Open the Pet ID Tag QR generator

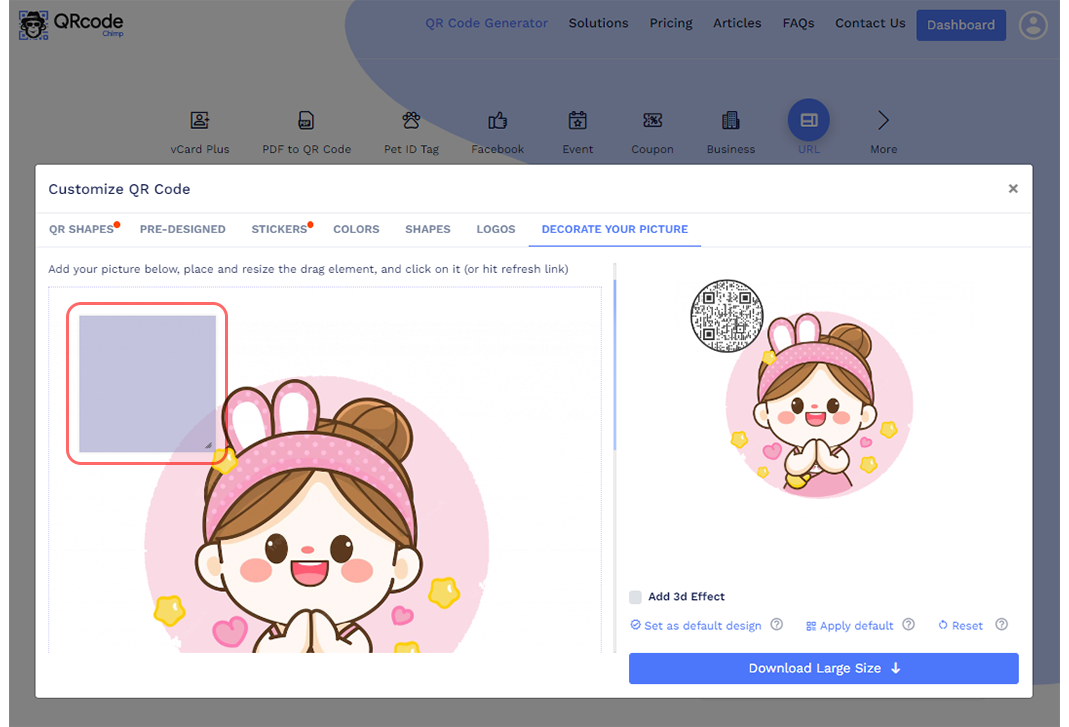pos(411,119)
